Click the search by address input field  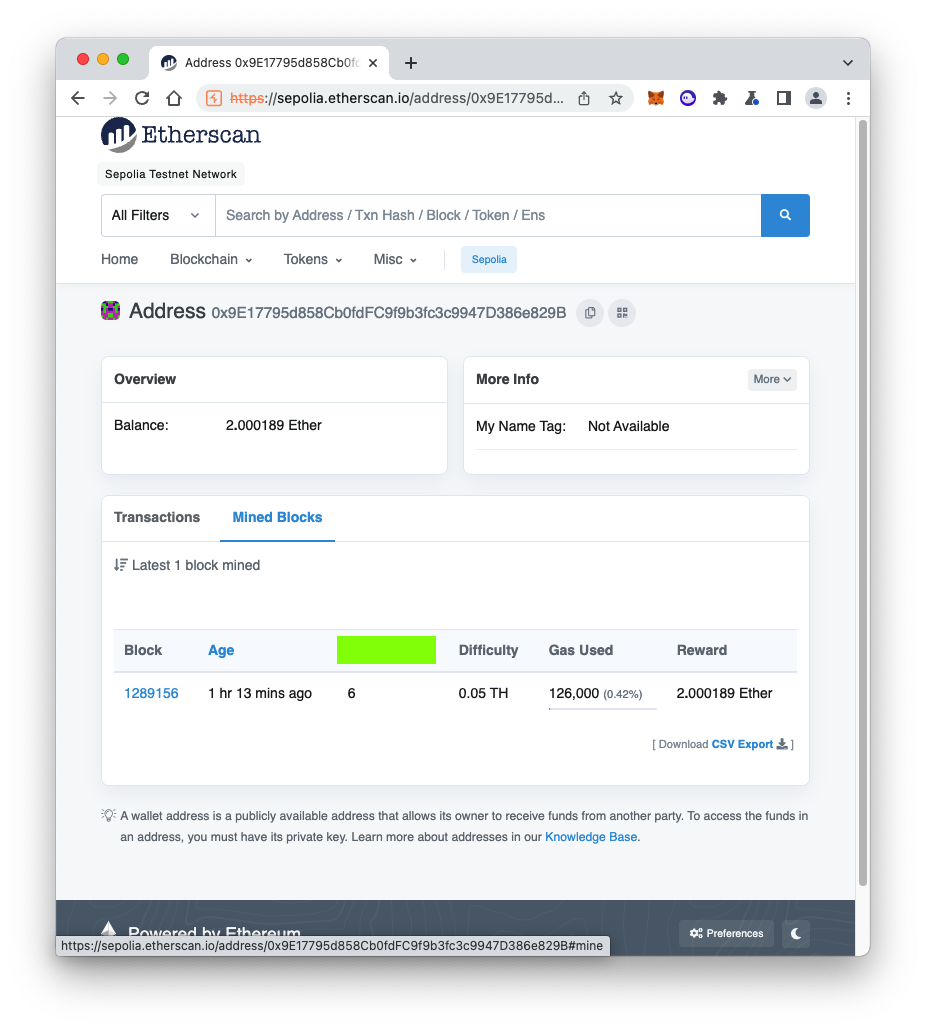(x=488, y=215)
